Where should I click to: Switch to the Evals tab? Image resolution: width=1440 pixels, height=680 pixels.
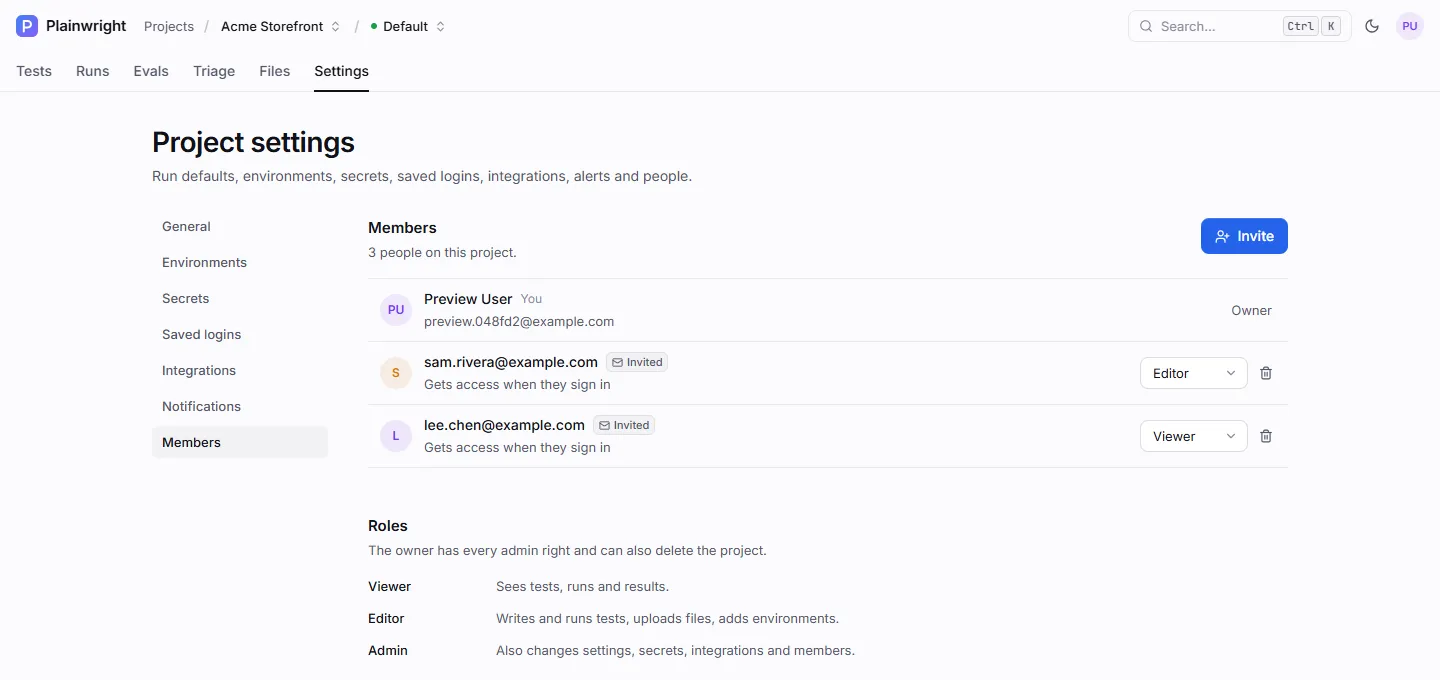coord(151,71)
